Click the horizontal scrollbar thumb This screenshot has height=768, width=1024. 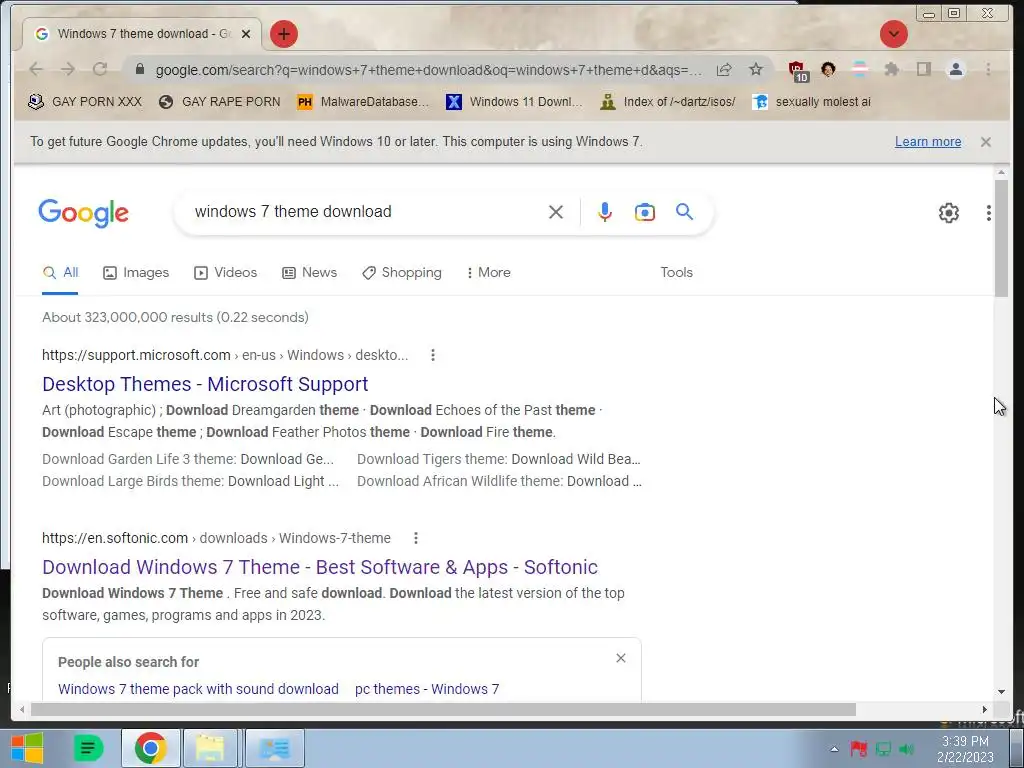tap(443, 709)
